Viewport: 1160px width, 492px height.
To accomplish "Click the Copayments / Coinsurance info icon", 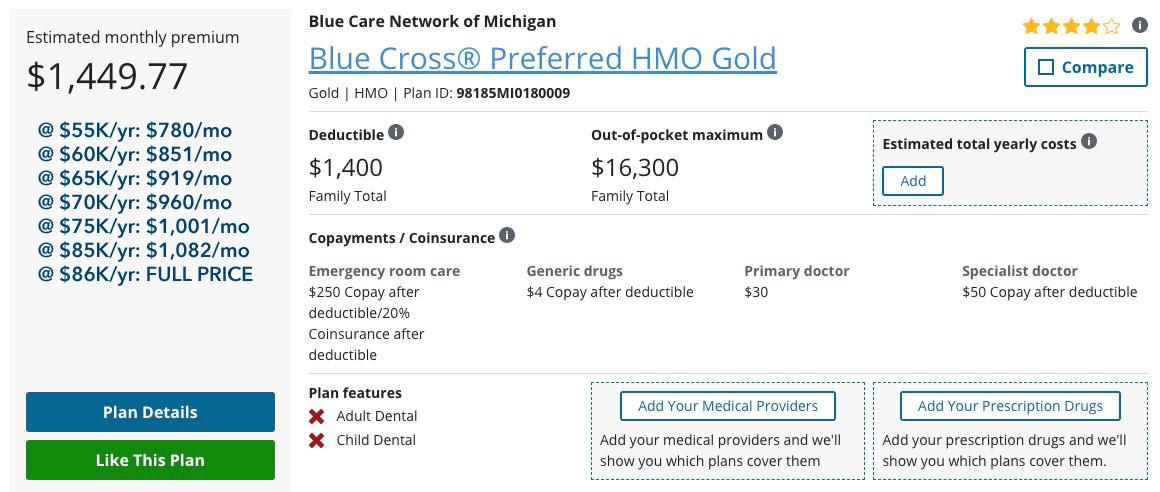I will tap(507, 236).
